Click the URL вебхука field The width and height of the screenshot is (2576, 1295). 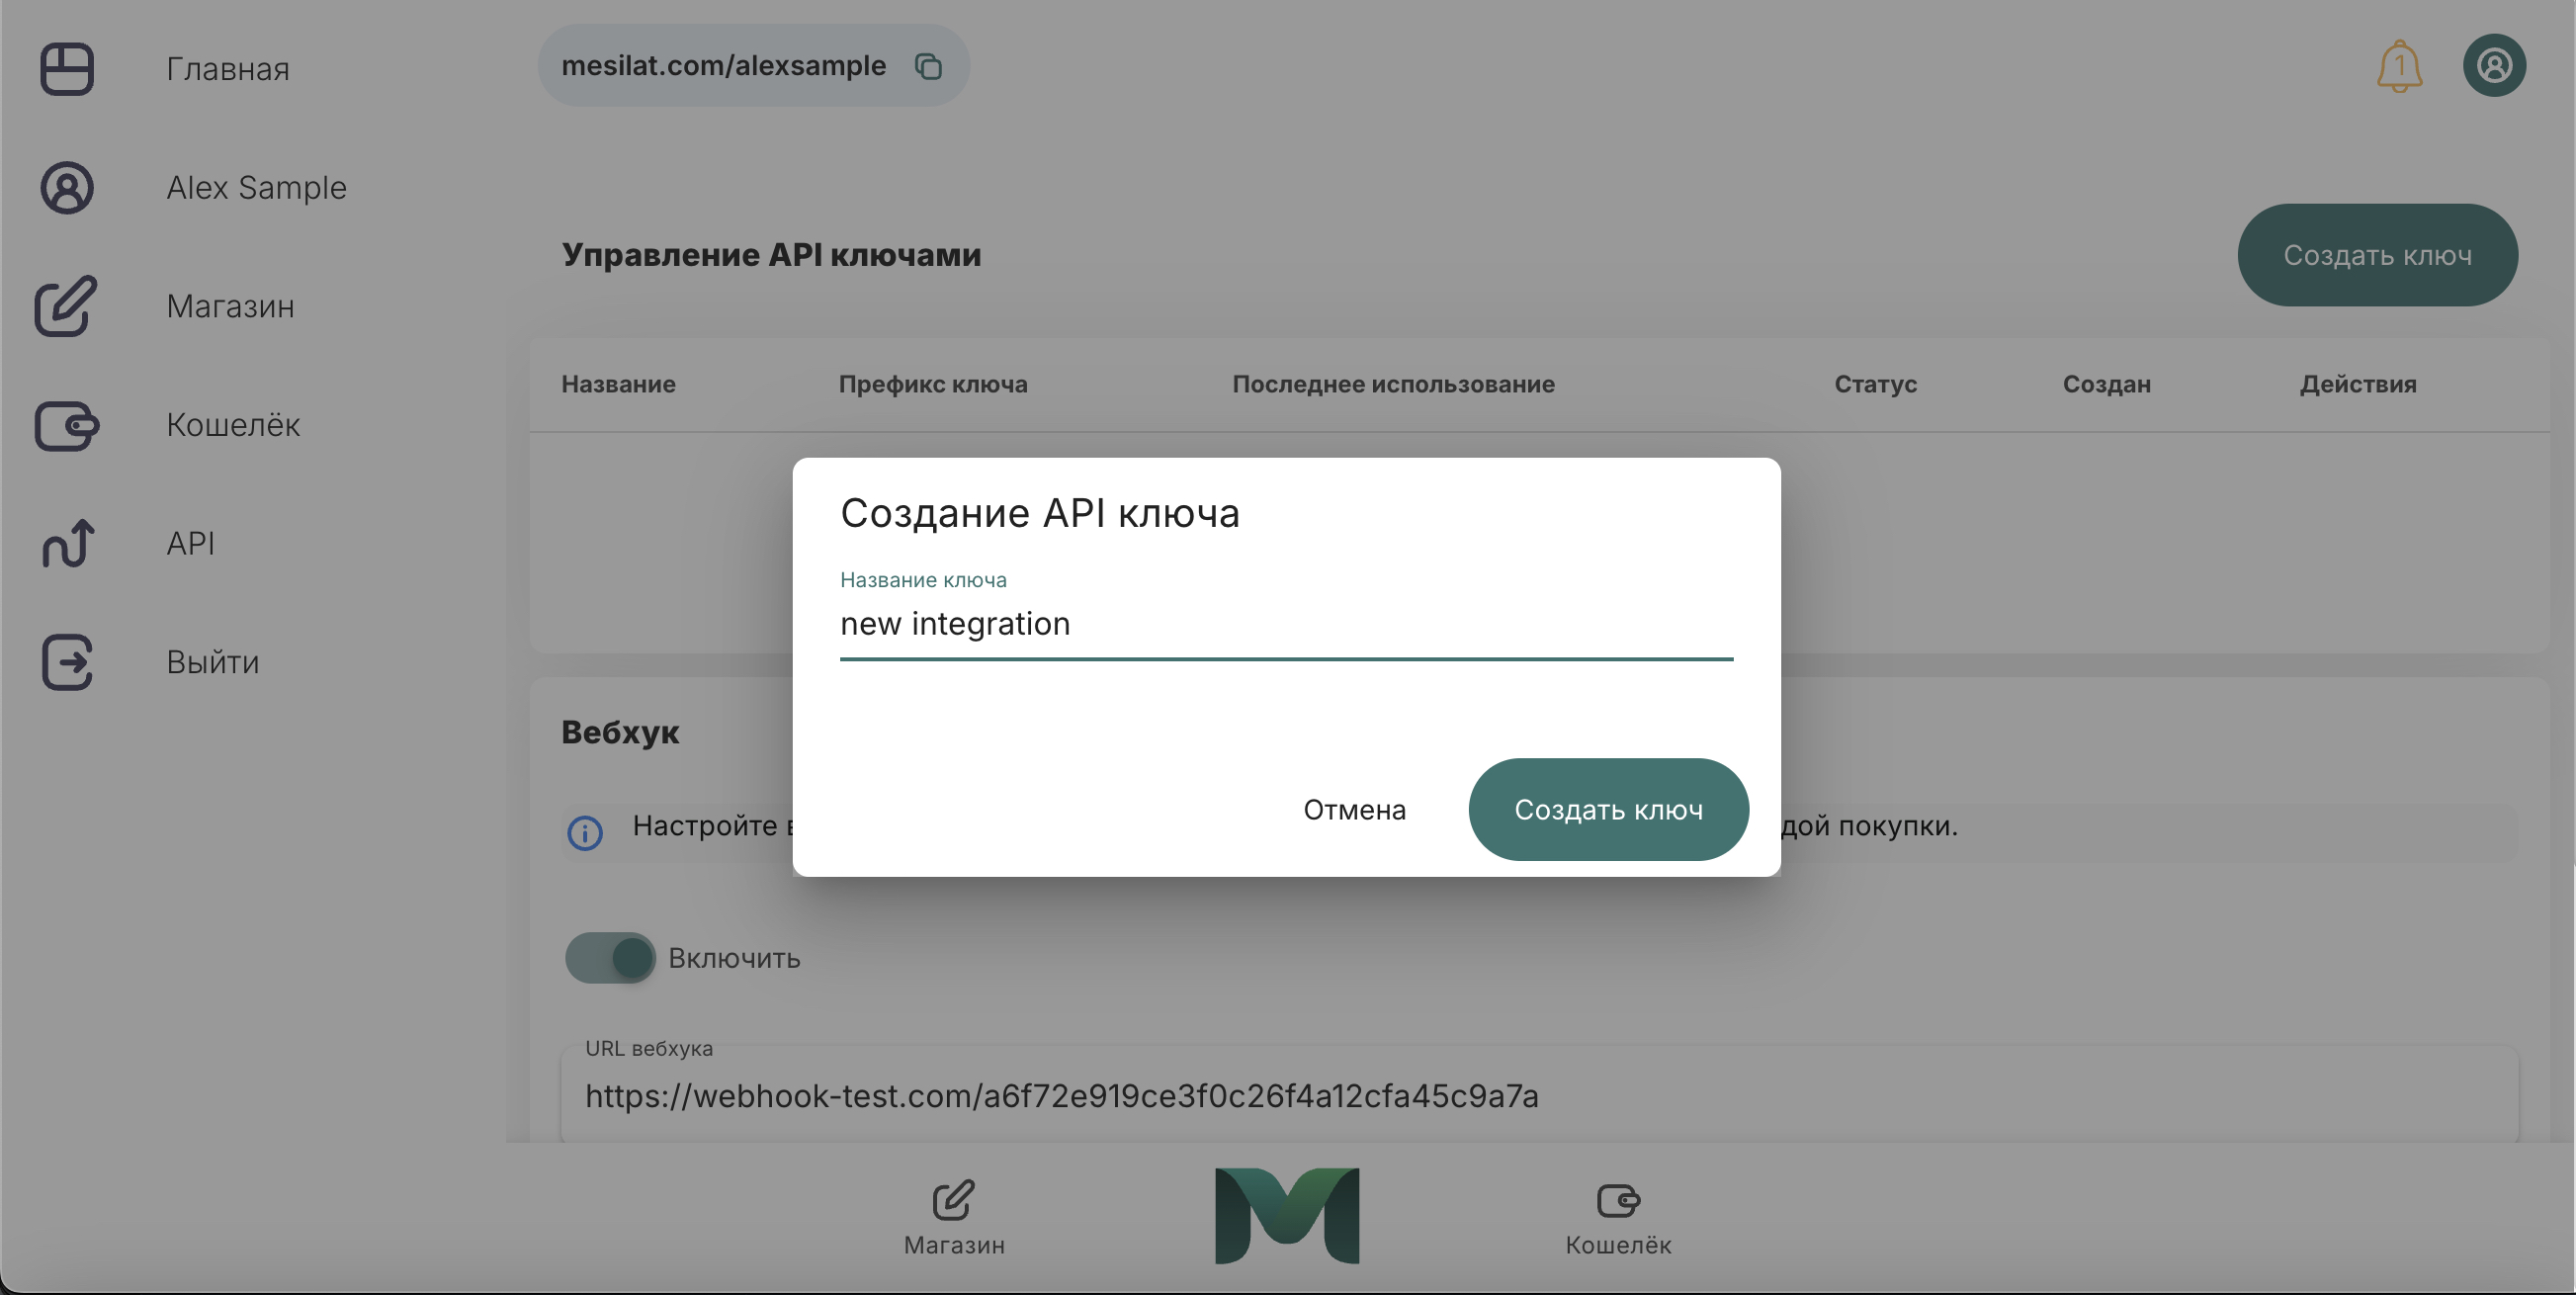[1538, 1096]
